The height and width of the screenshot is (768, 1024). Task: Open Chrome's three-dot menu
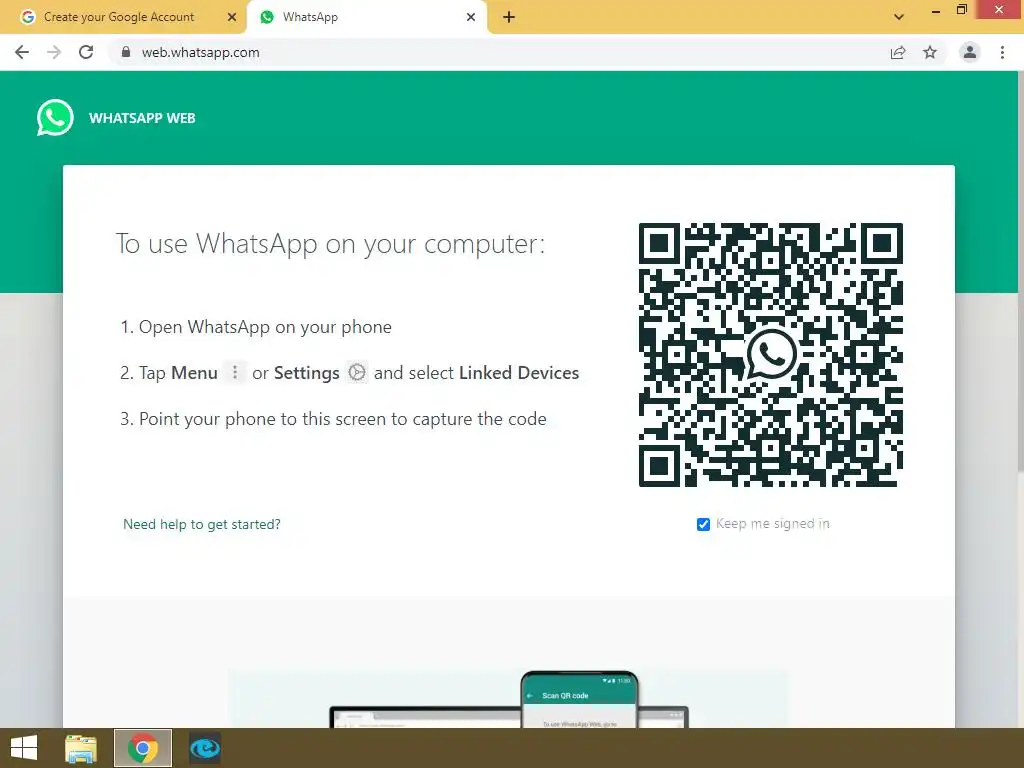1002,52
